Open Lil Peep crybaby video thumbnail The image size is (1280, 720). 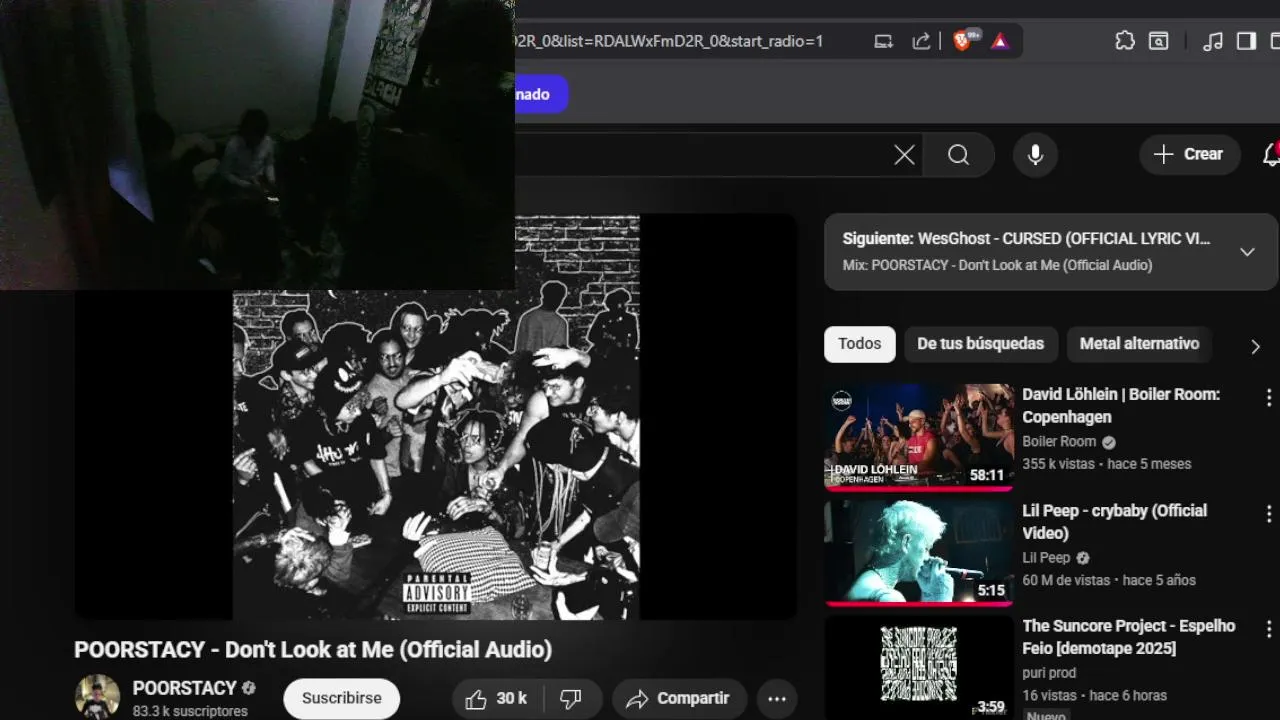tap(919, 553)
